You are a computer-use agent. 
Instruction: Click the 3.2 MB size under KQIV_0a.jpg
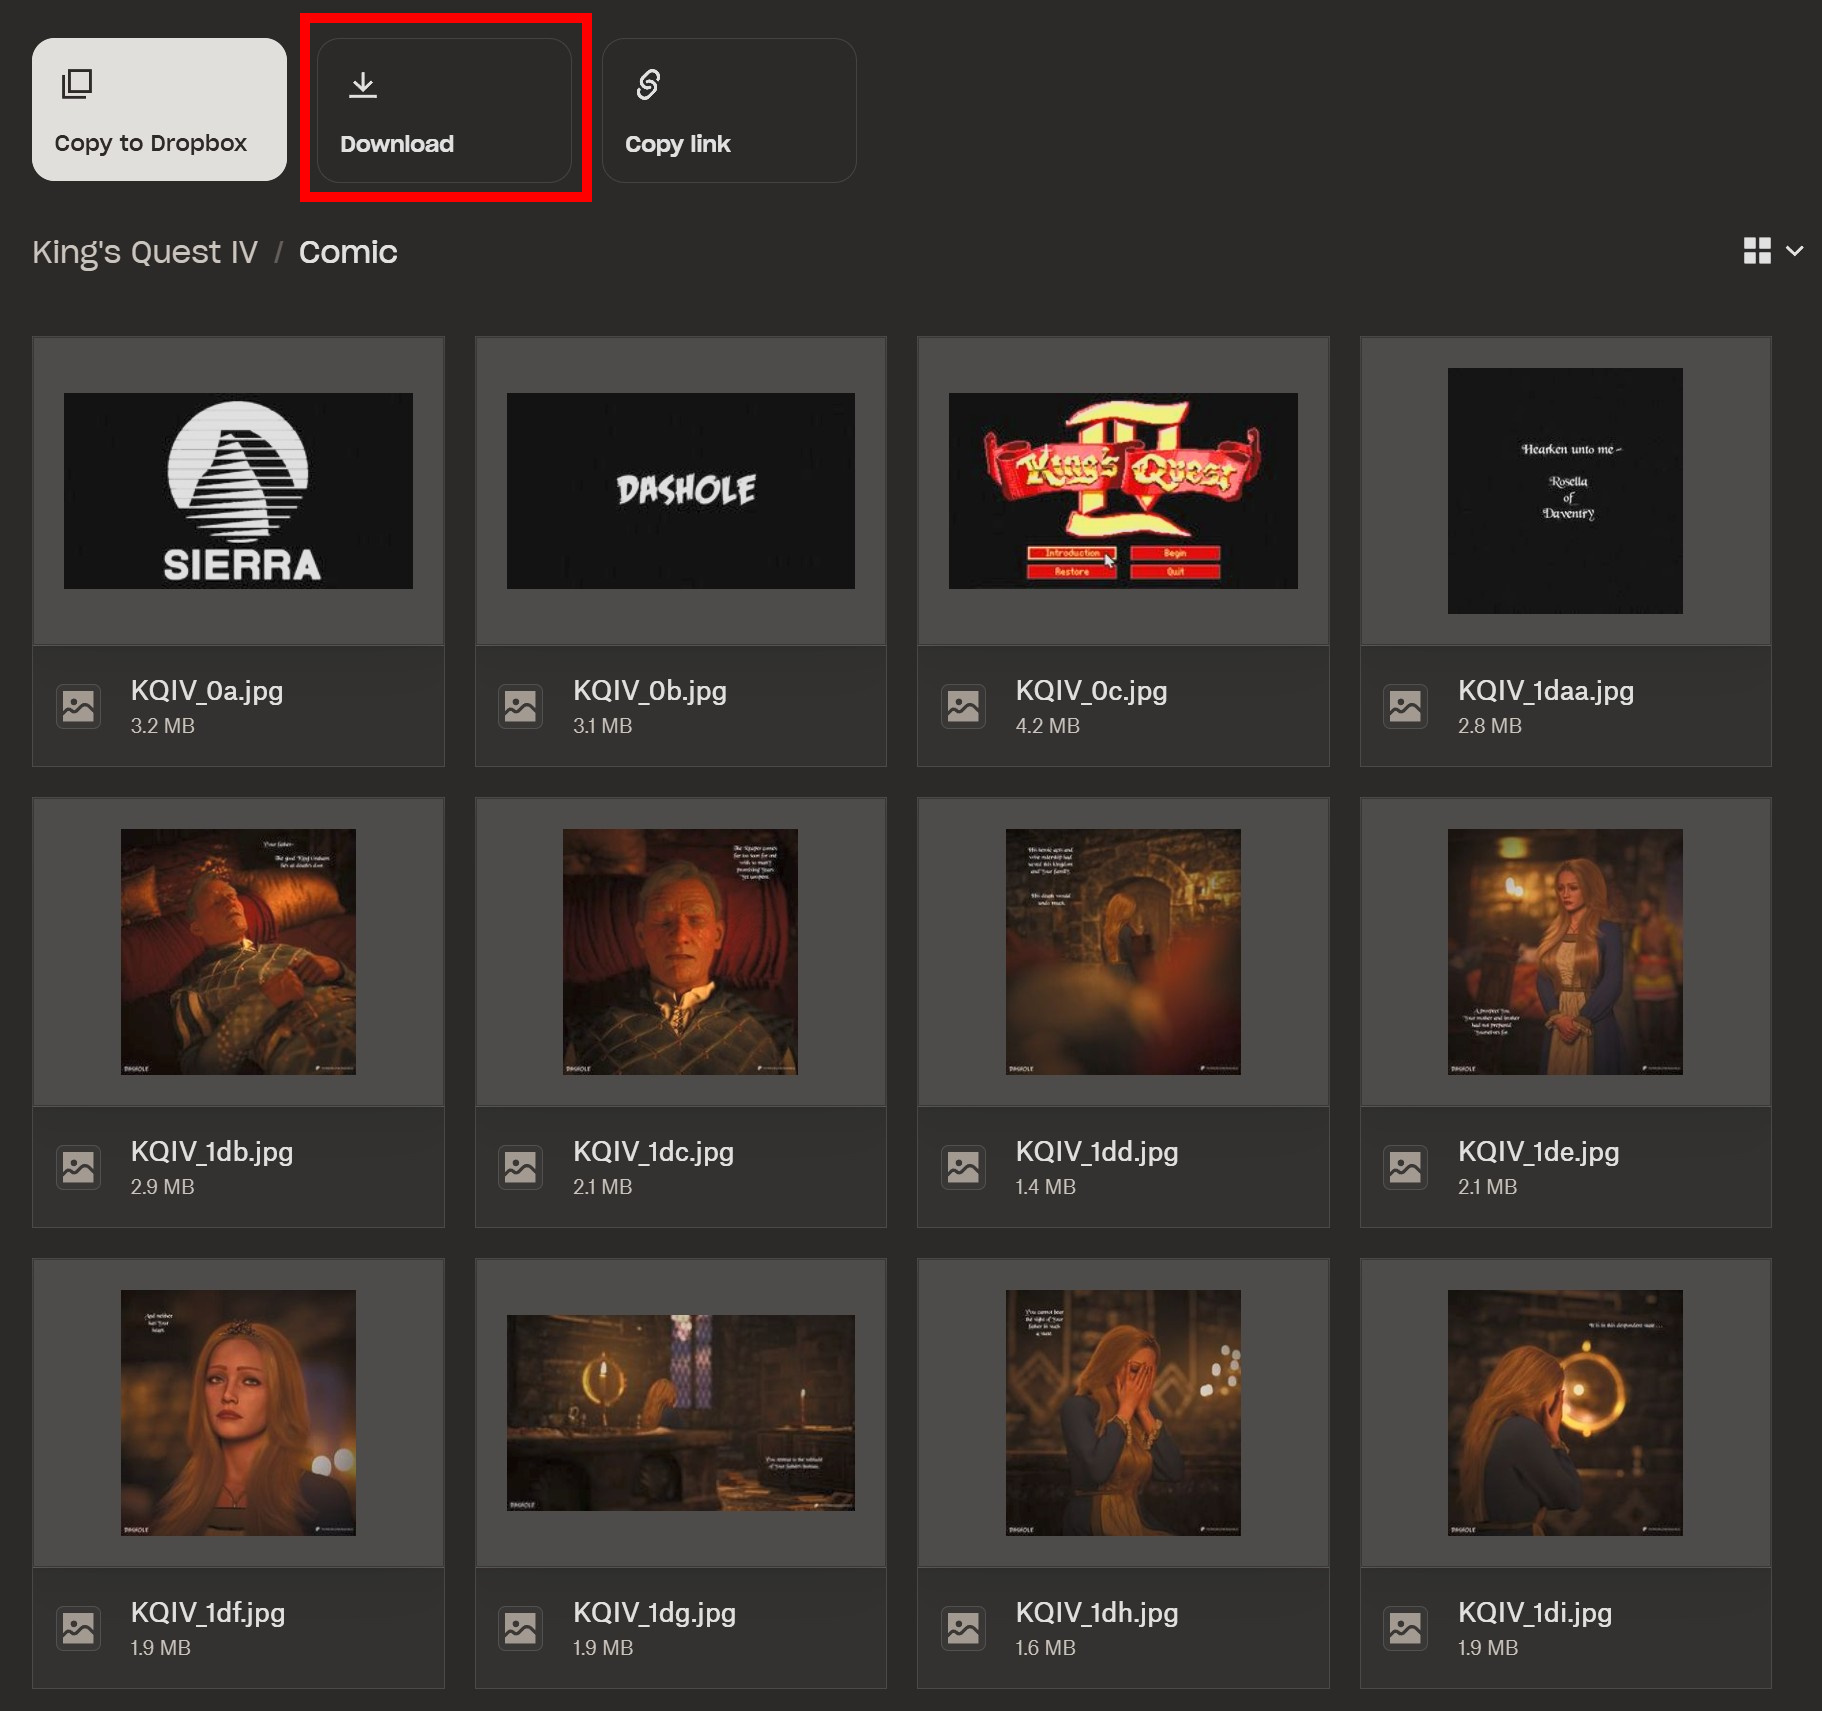(x=163, y=726)
